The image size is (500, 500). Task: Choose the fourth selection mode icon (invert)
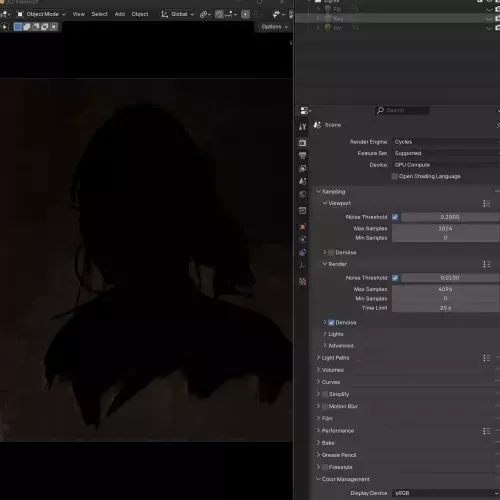coord(44,27)
